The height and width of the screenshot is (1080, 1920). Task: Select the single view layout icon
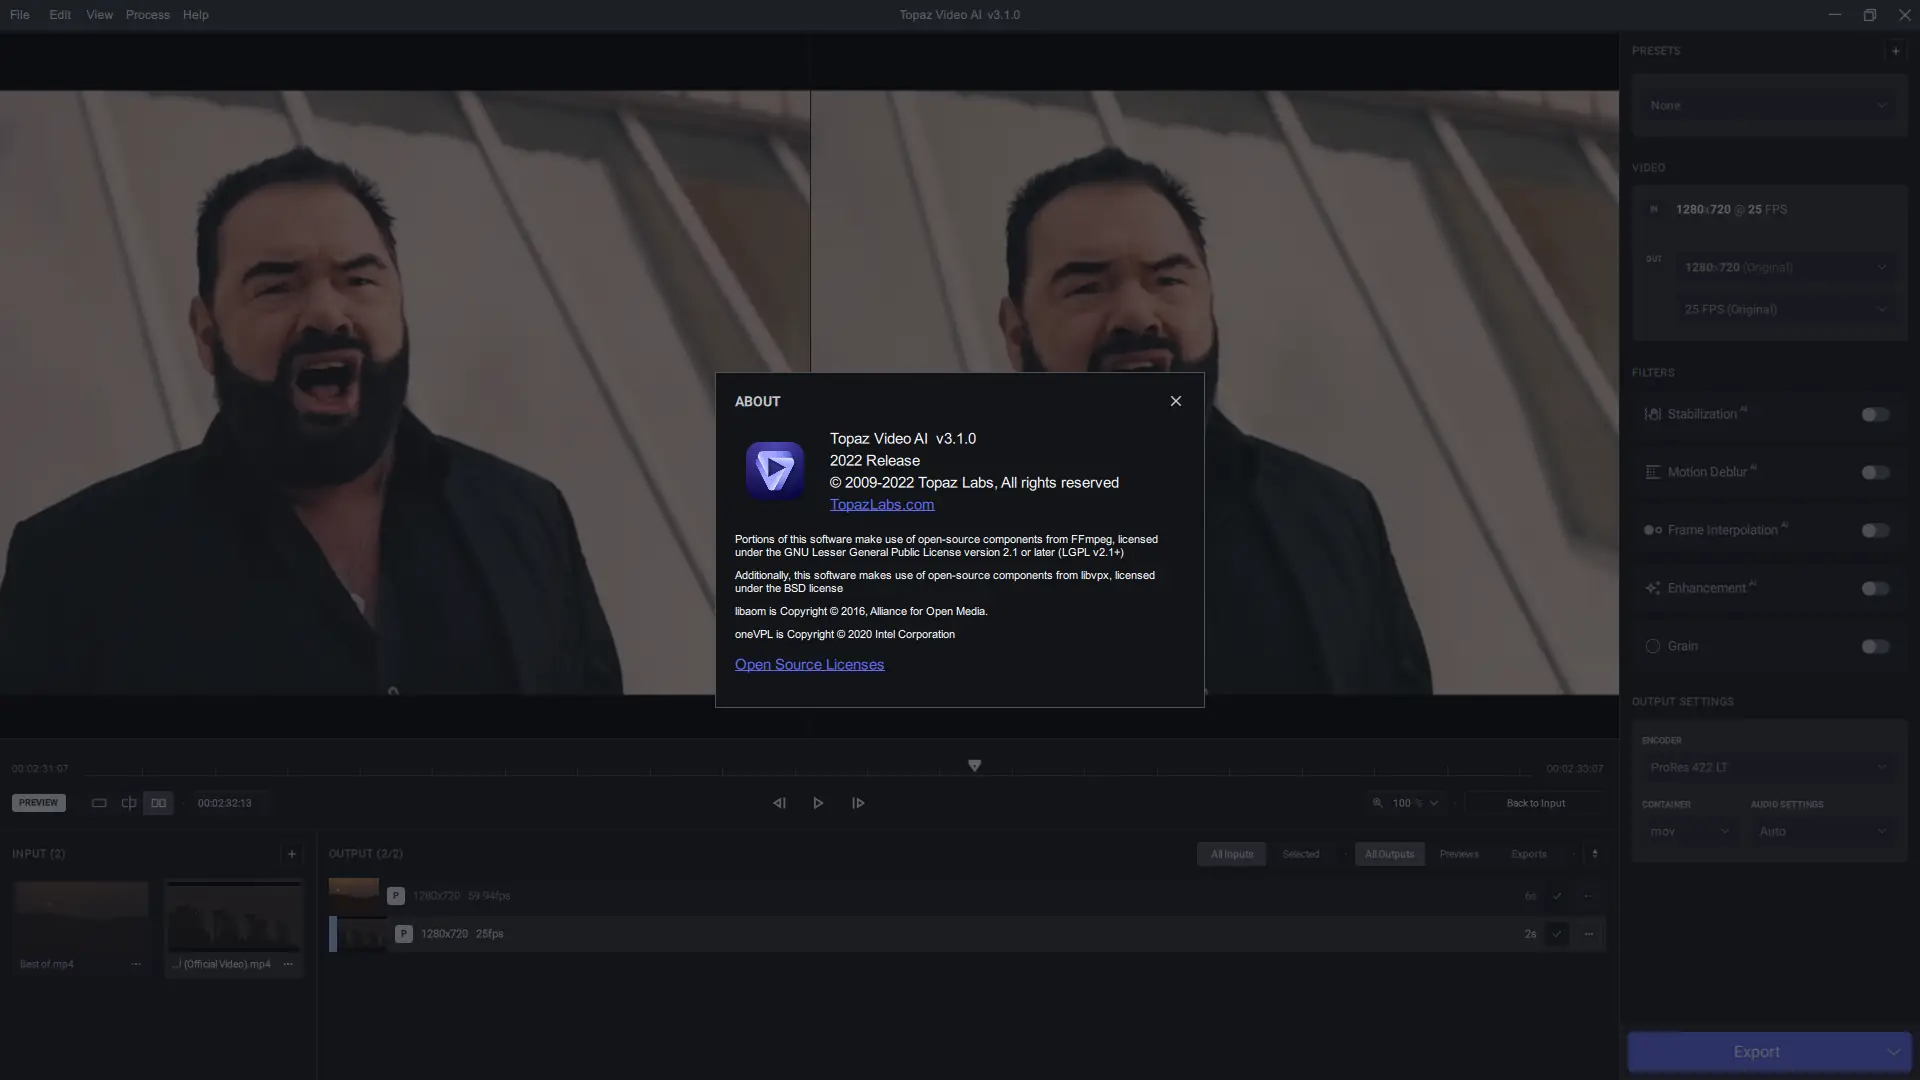point(99,803)
